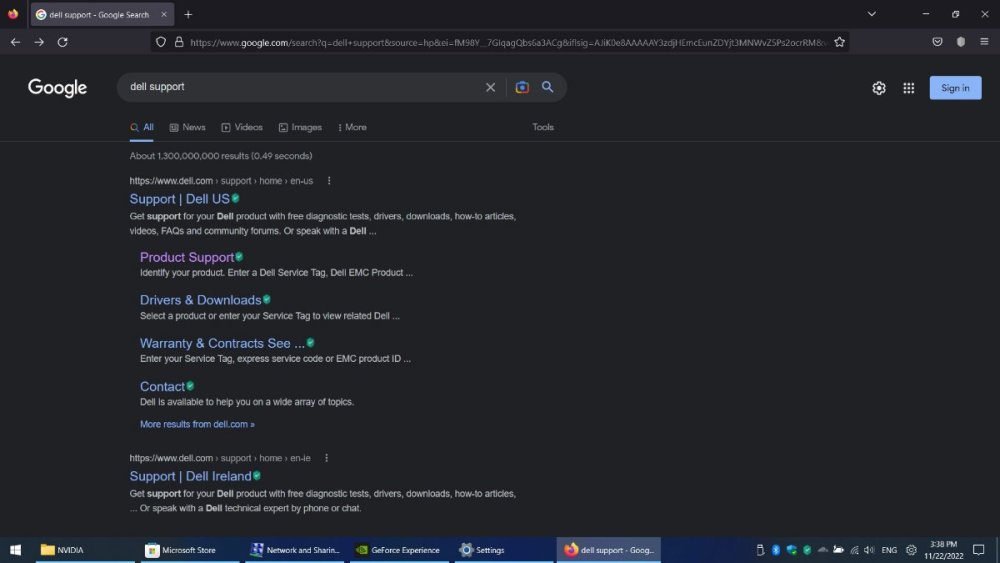
Task: Click the safety badge beside Dell Ireland
Action: 256,475
